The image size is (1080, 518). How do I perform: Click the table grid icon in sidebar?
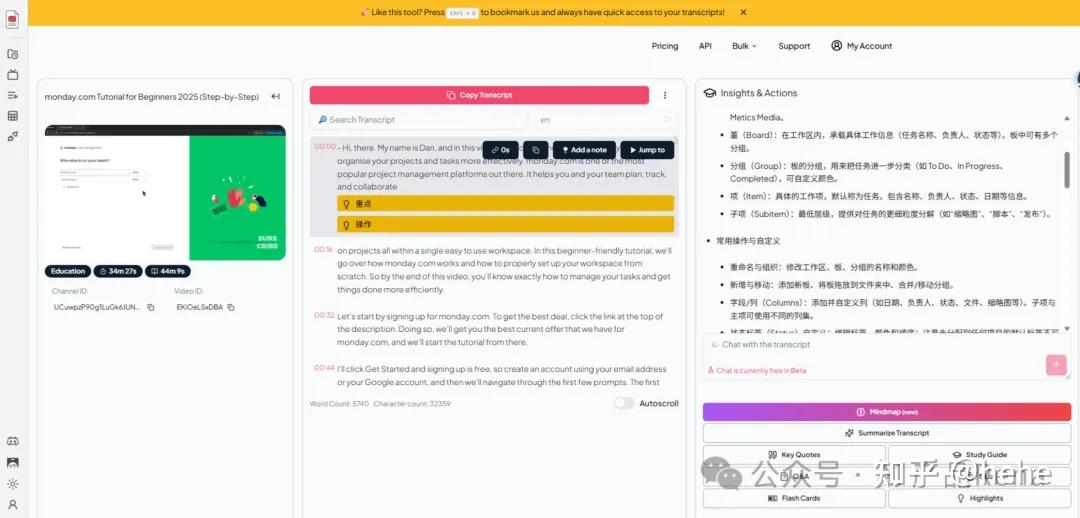(x=13, y=116)
